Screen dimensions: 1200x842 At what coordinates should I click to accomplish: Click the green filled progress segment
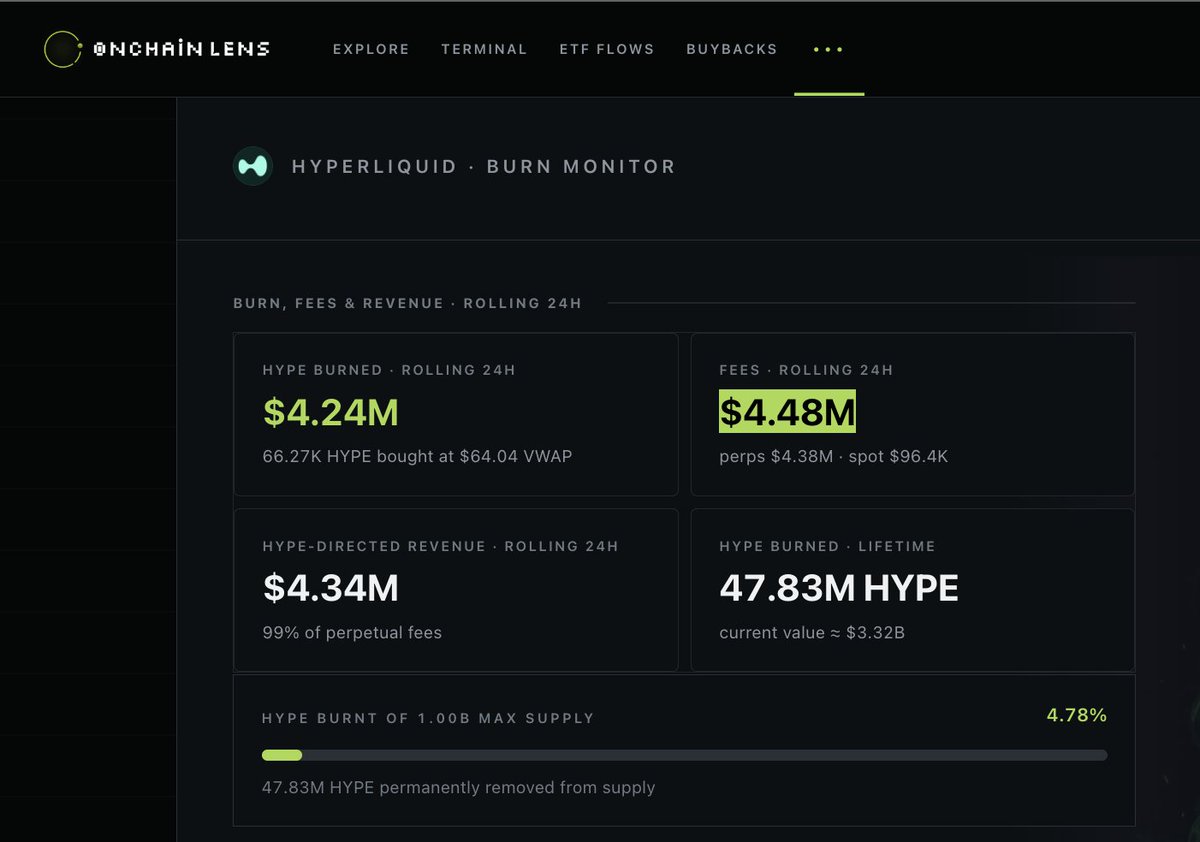click(282, 755)
